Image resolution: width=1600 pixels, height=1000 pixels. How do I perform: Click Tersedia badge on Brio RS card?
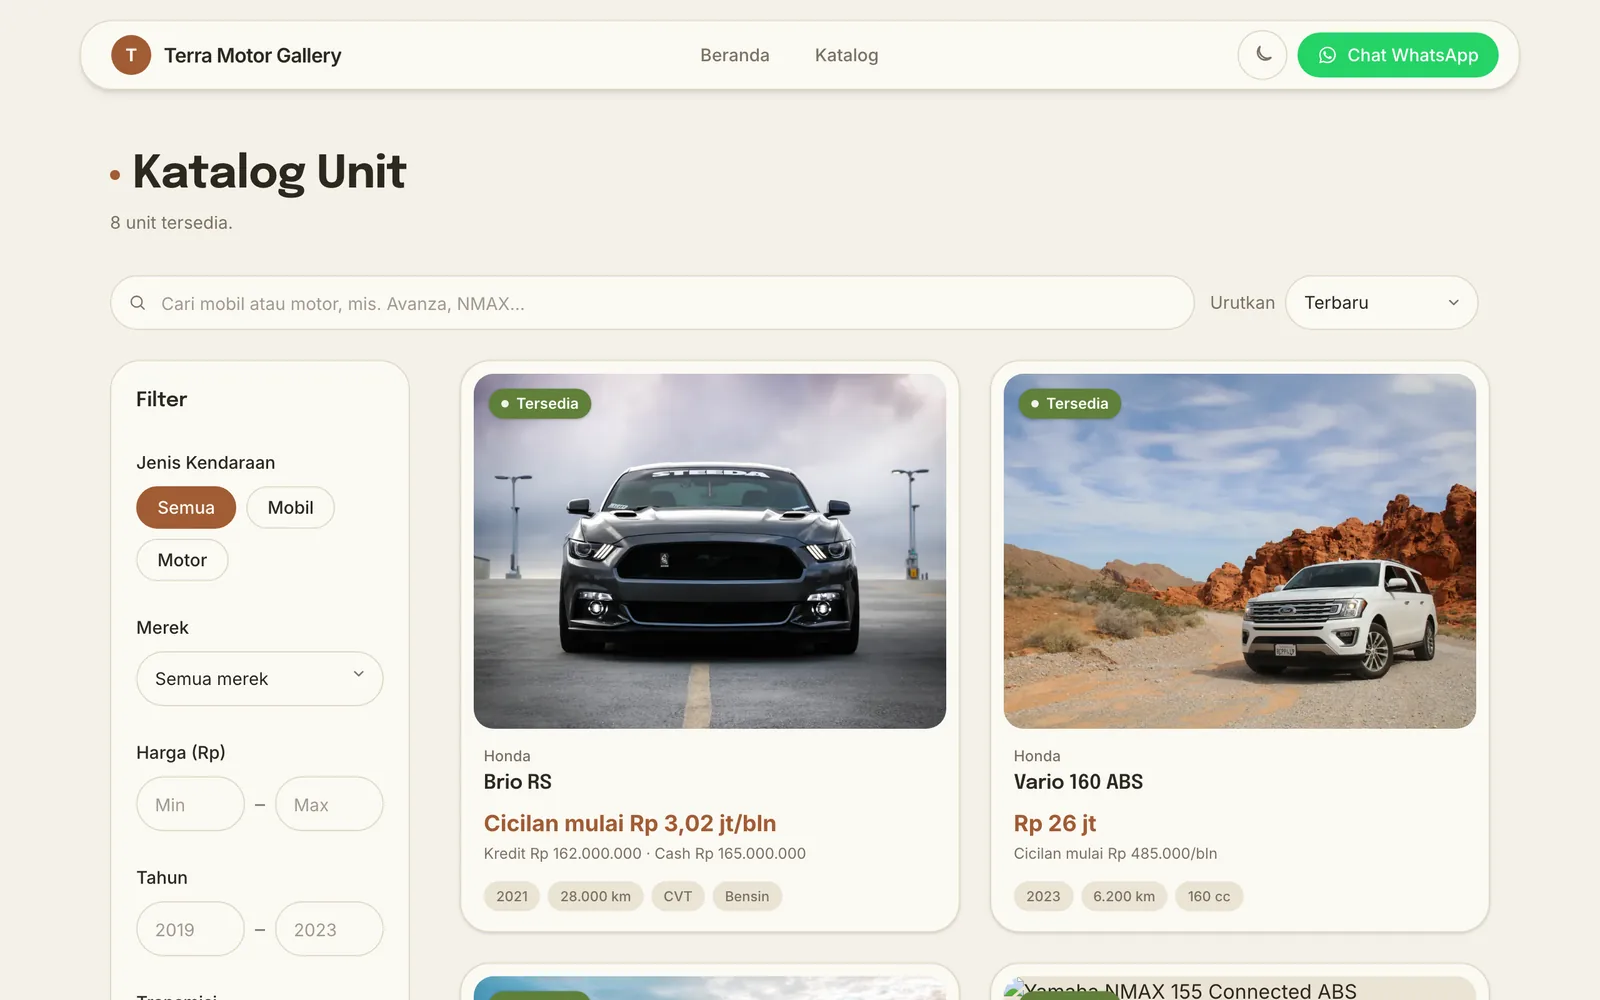pyautogui.click(x=540, y=404)
